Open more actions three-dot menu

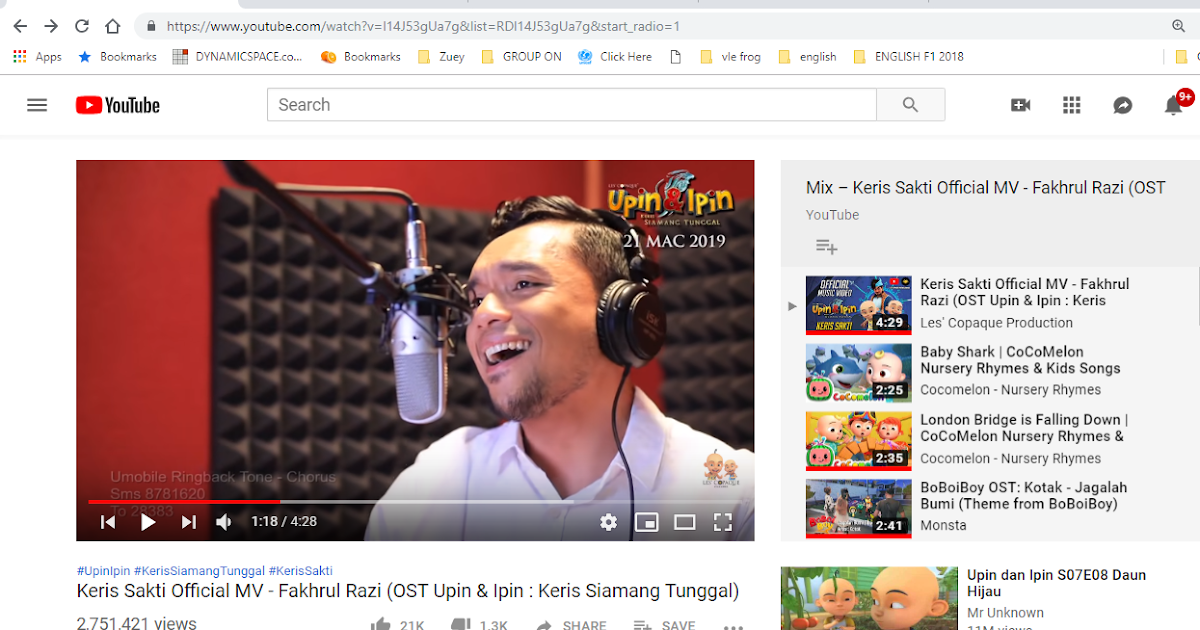[733, 626]
